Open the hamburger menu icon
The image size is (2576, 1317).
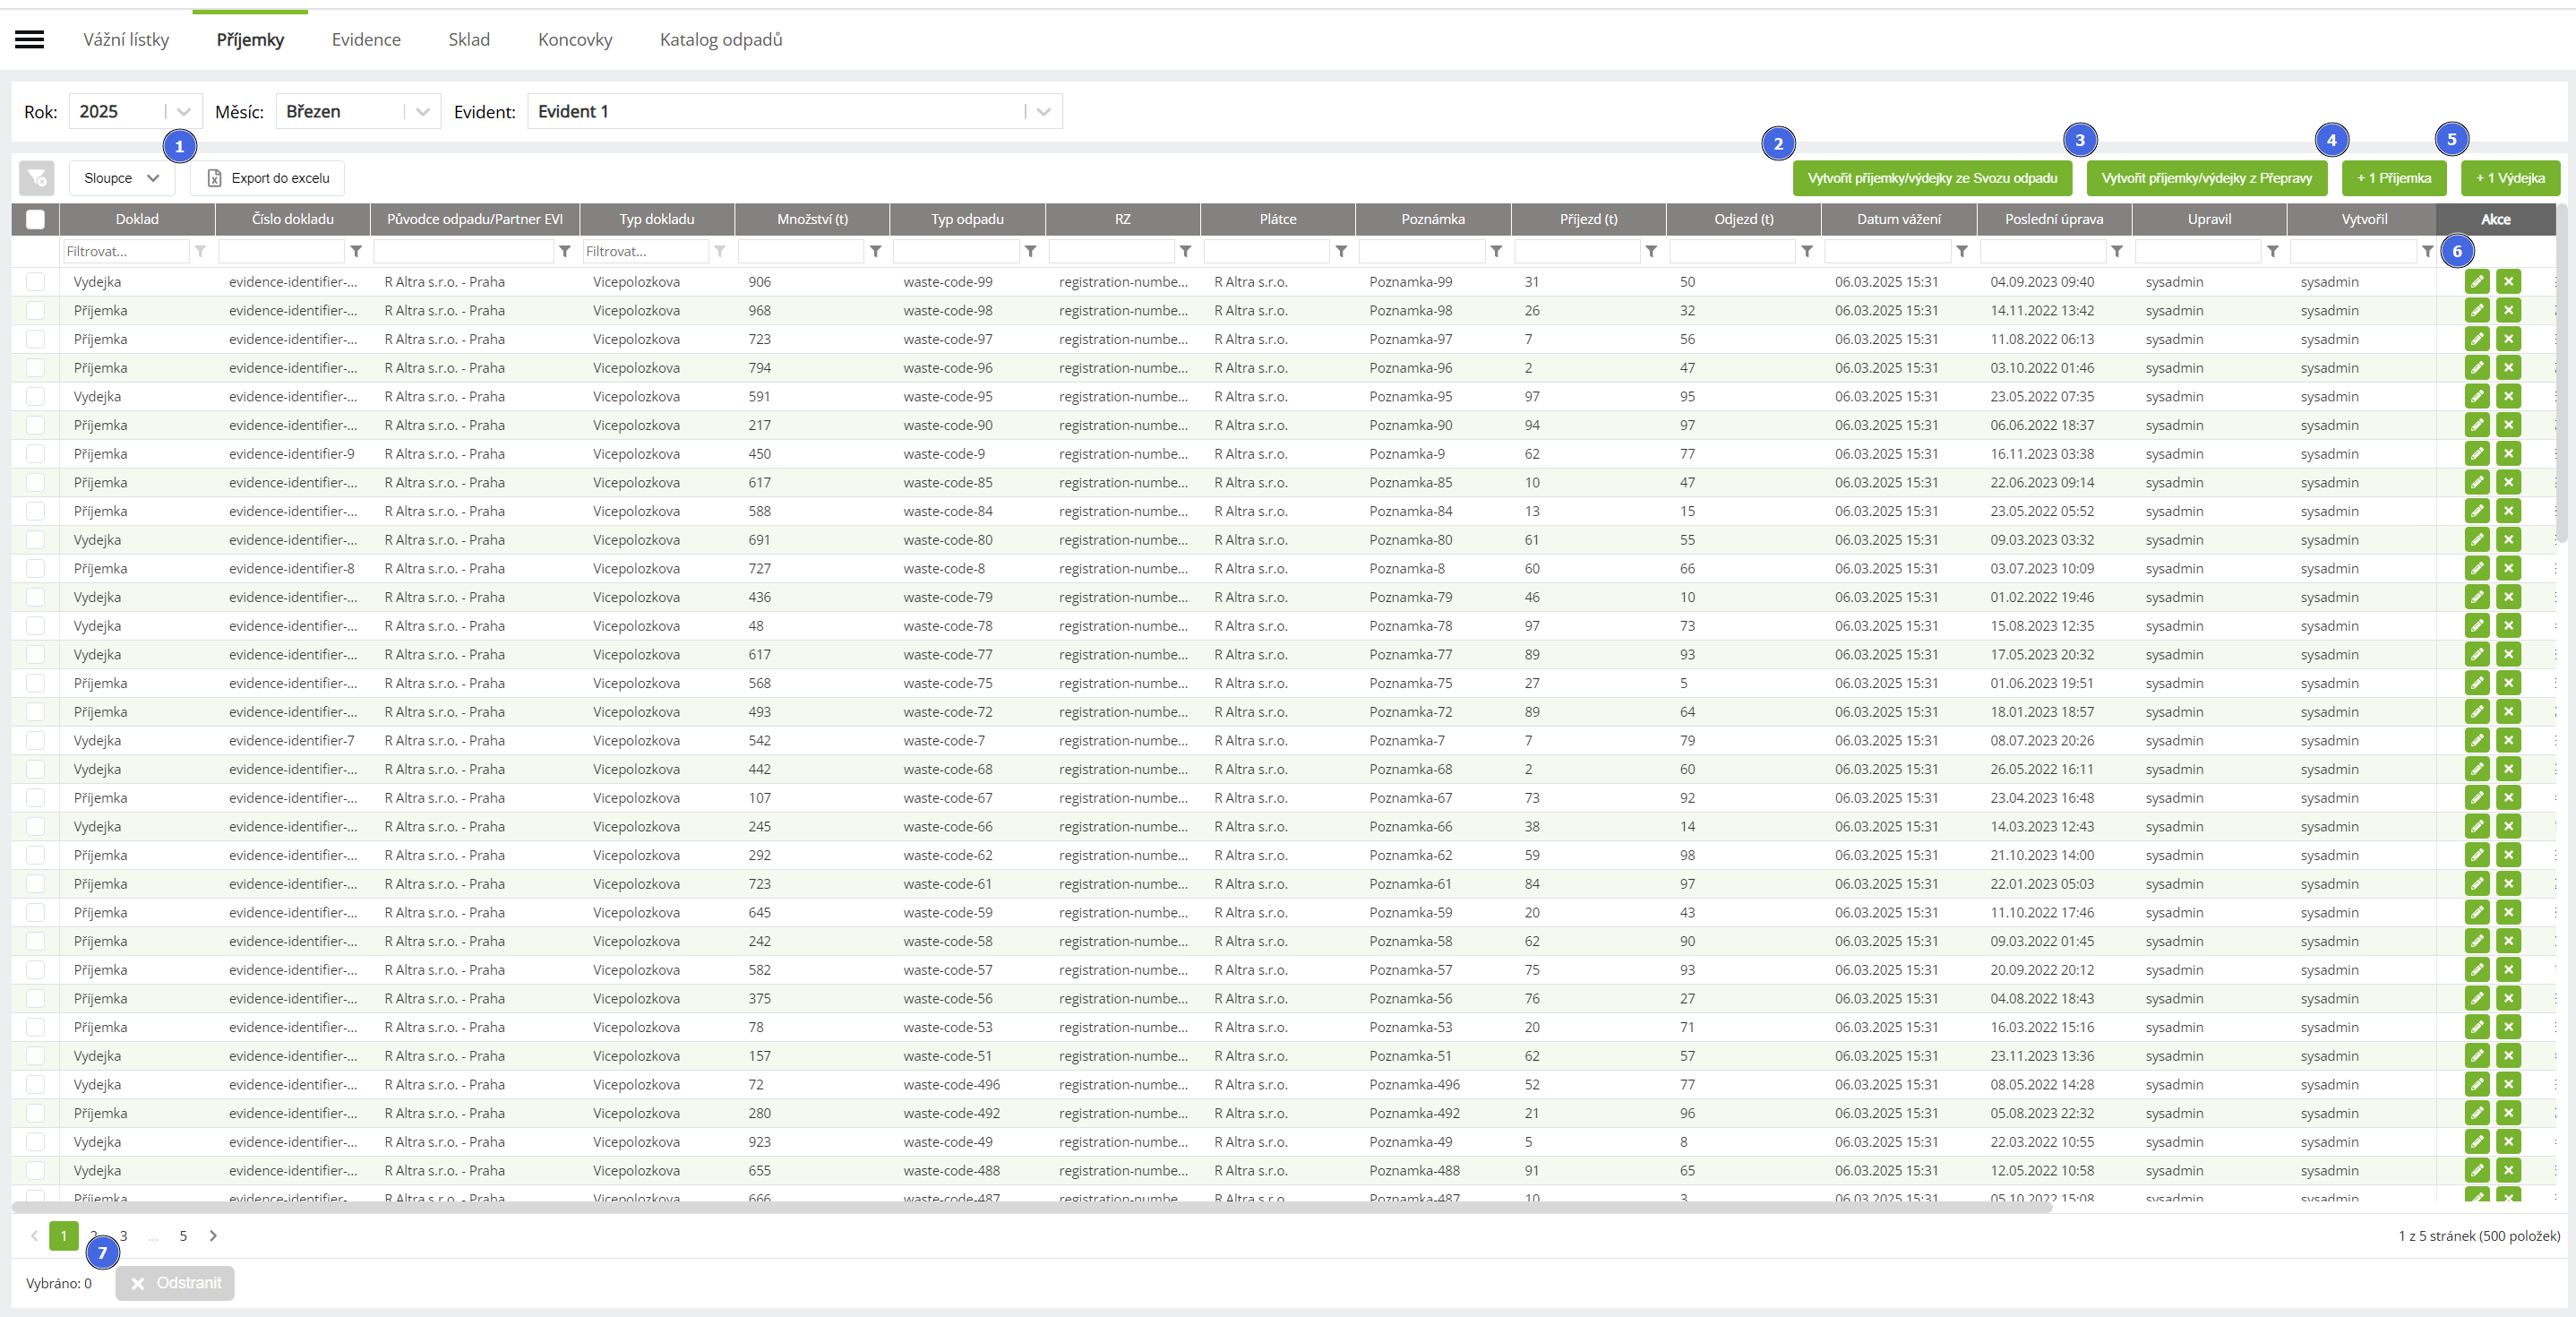(30, 39)
